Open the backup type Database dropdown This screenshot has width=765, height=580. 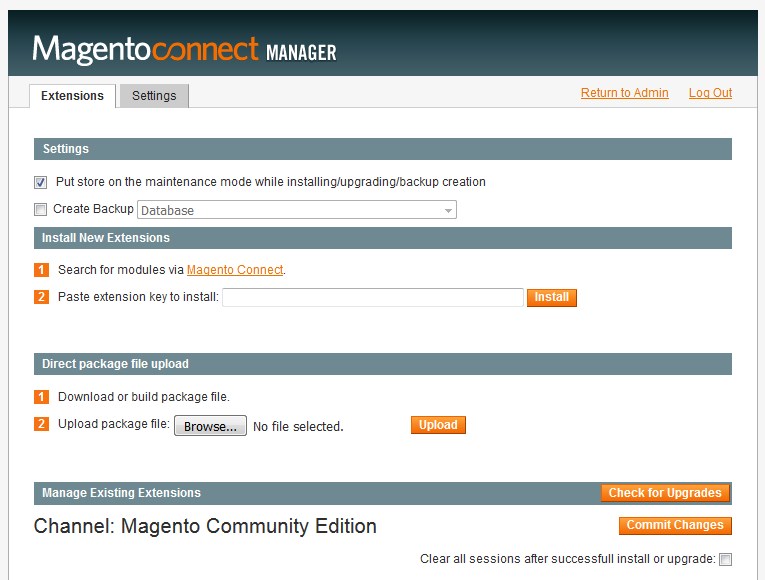pos(297,210)
